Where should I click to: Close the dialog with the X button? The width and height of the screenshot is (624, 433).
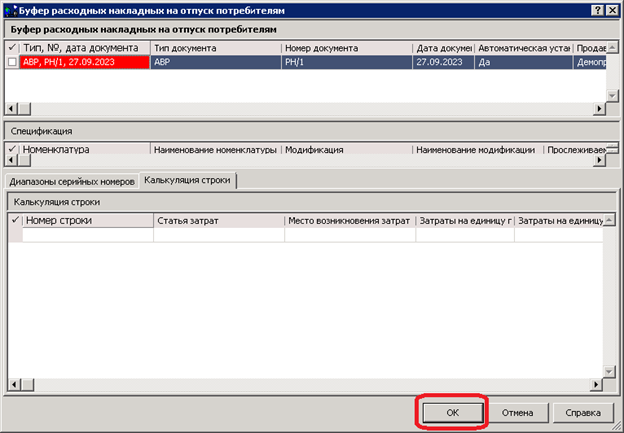612,9
